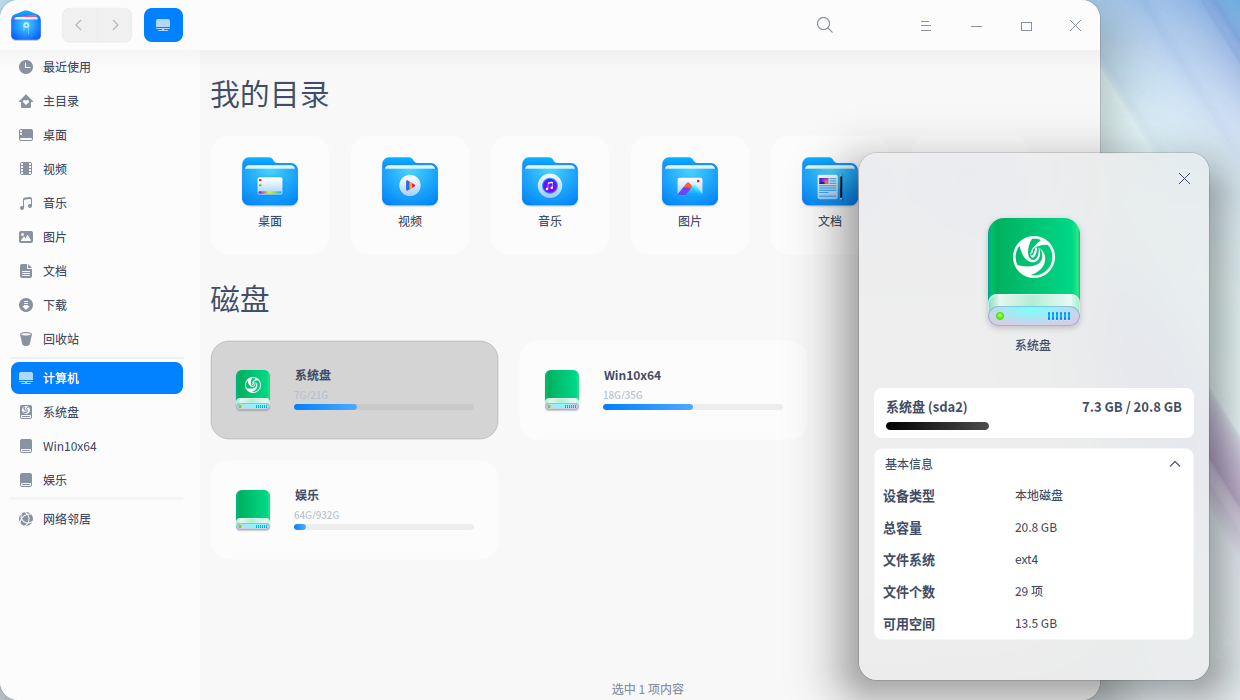This screenshot has height=700, width=1240.
Task: Click the blue computer view icon
Action: pos(163,25)
